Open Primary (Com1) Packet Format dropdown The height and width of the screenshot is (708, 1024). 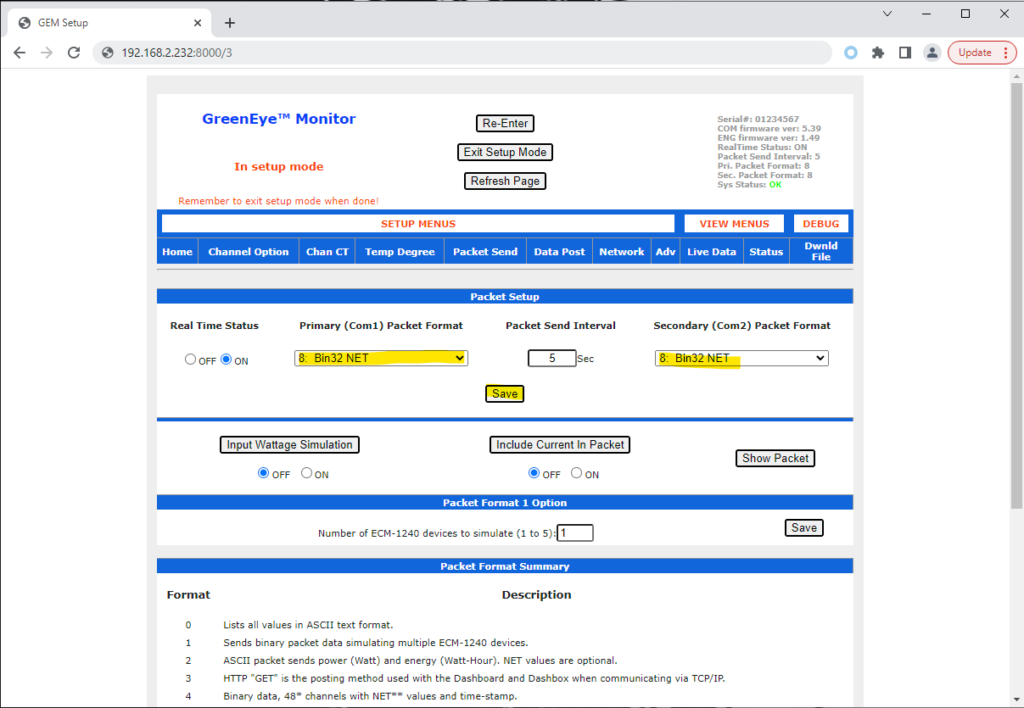(x=381, y=358)
